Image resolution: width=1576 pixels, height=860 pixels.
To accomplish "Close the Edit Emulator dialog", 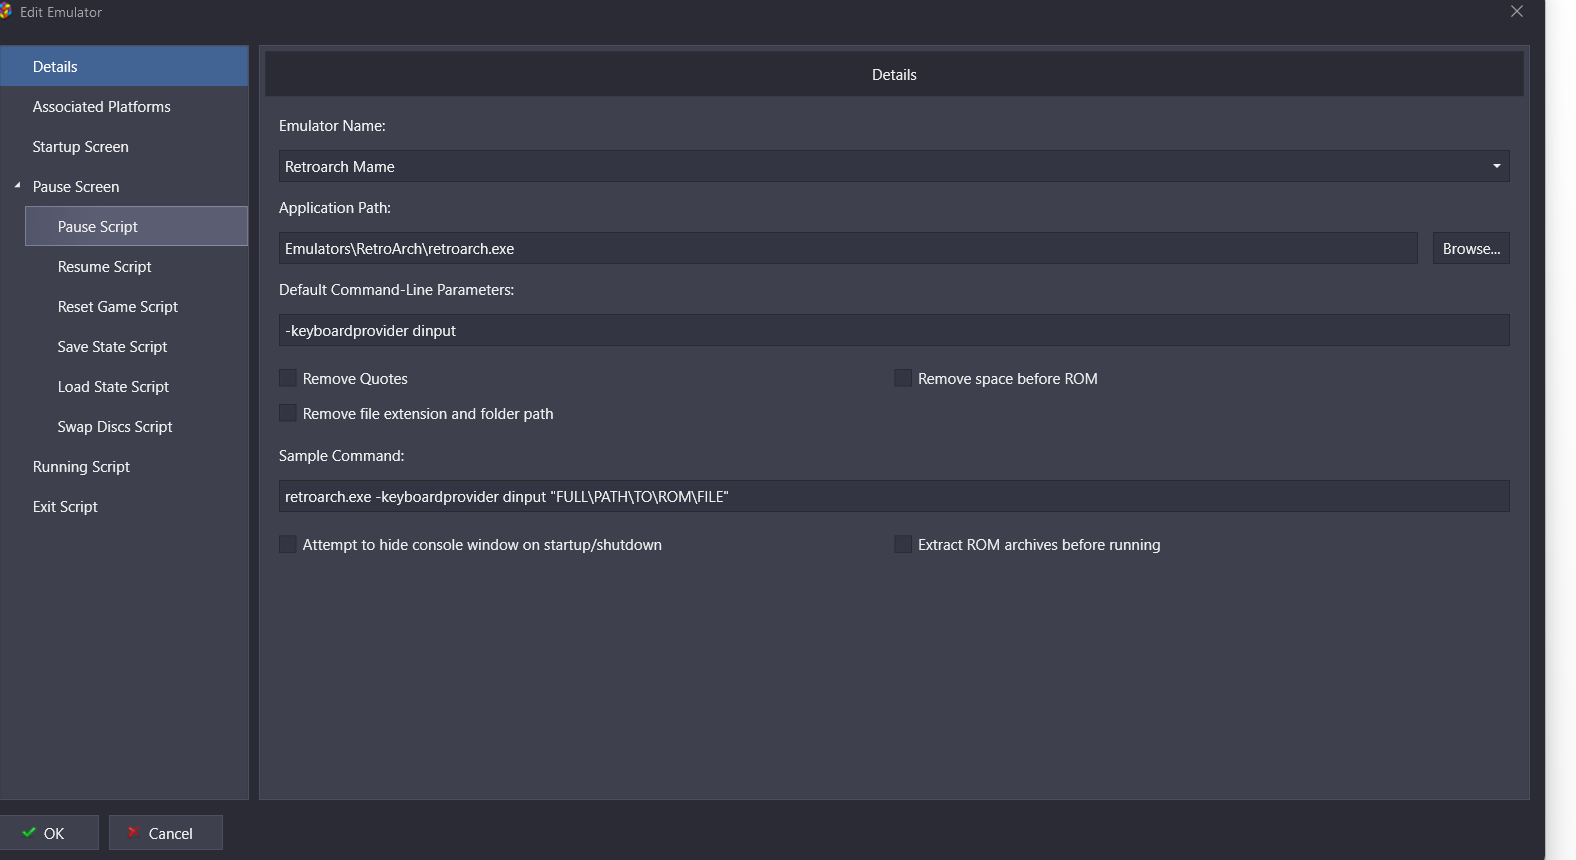I will 1517,12.
